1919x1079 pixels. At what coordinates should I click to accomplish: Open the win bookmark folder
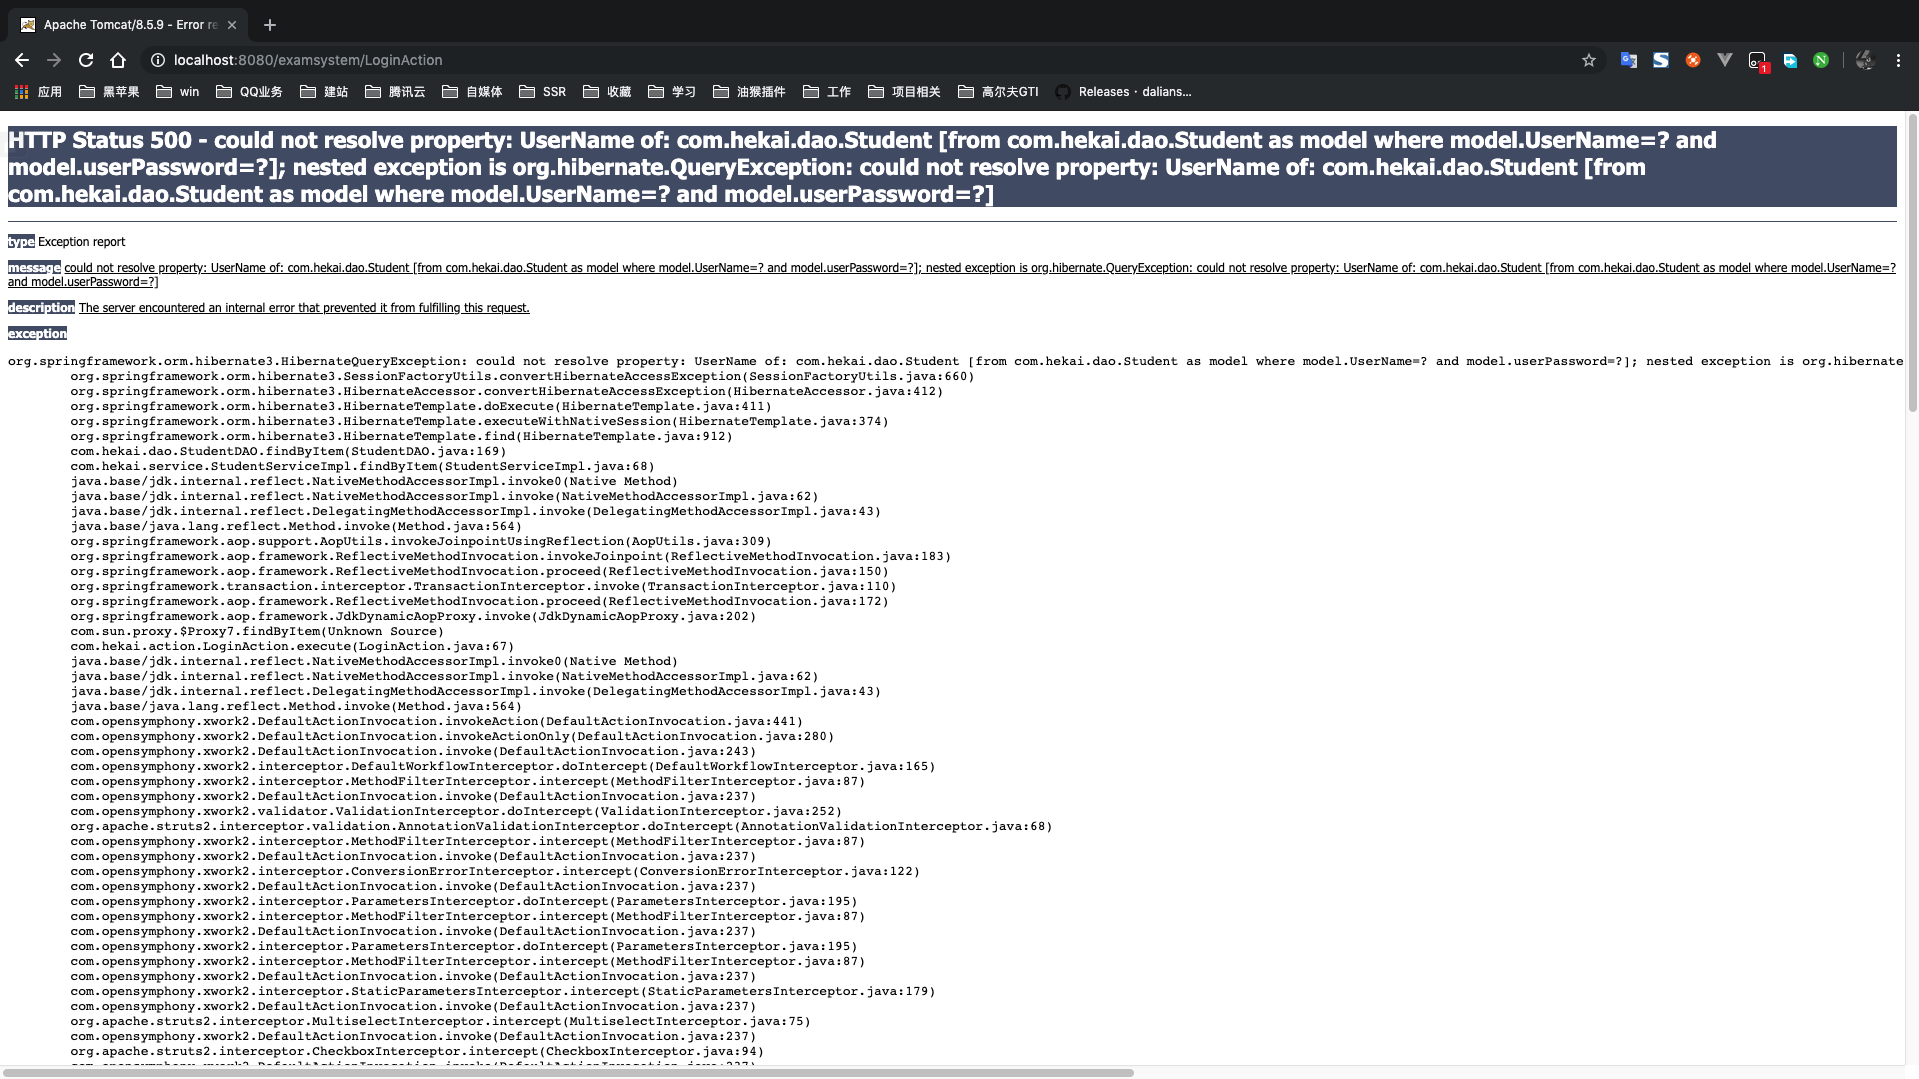(178, 92)
